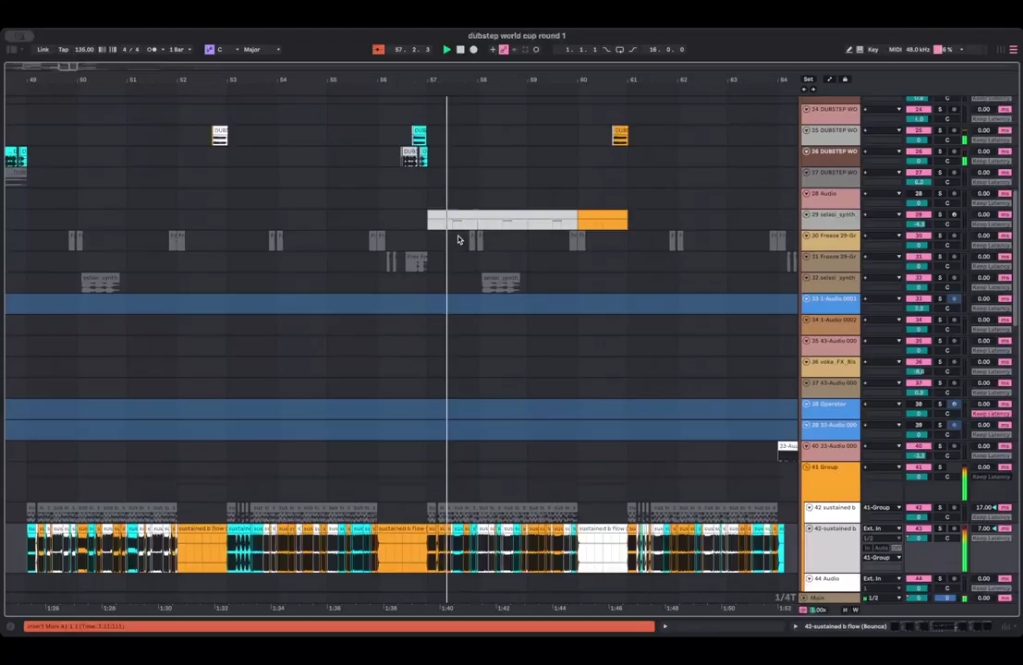Click the Session Record circle button
Screen dimensions: 1023x665
tap(536, 50)
